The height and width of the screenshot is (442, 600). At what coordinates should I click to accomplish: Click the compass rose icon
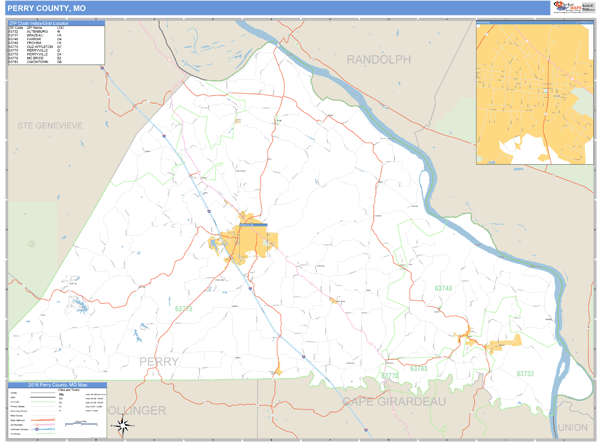[122, 427]
